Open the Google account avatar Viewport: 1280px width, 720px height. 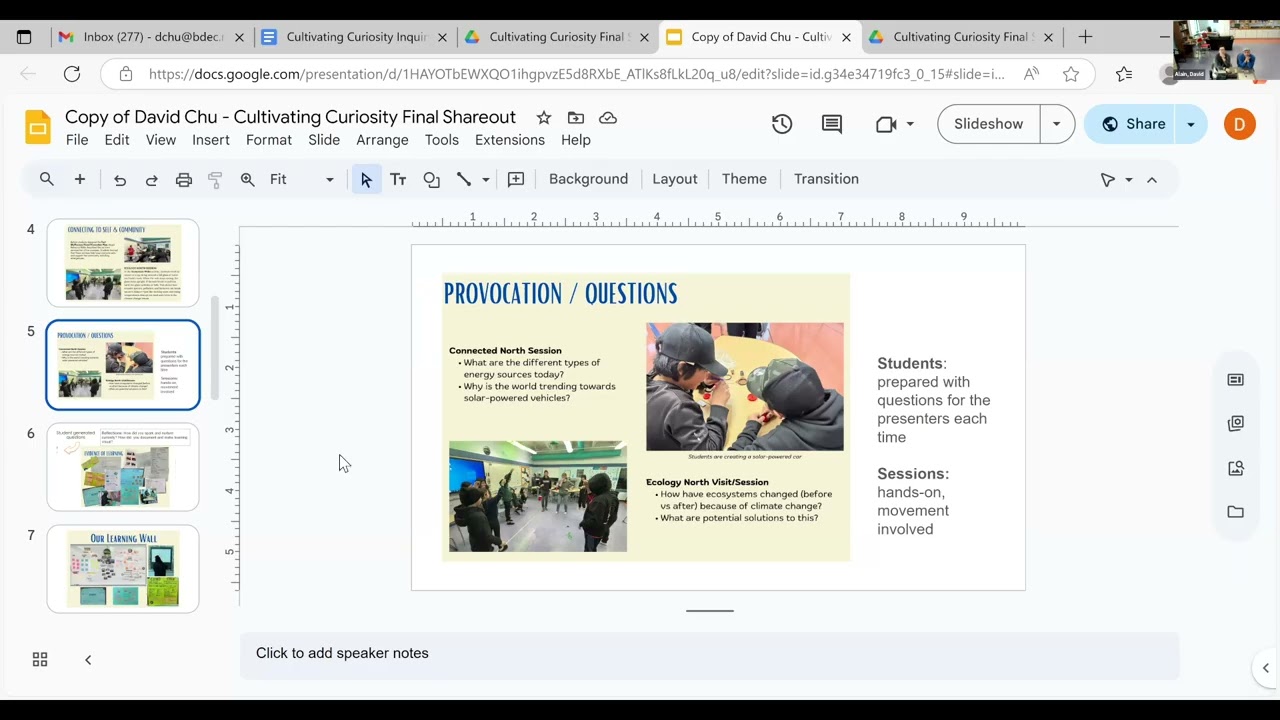point(1240,124)
